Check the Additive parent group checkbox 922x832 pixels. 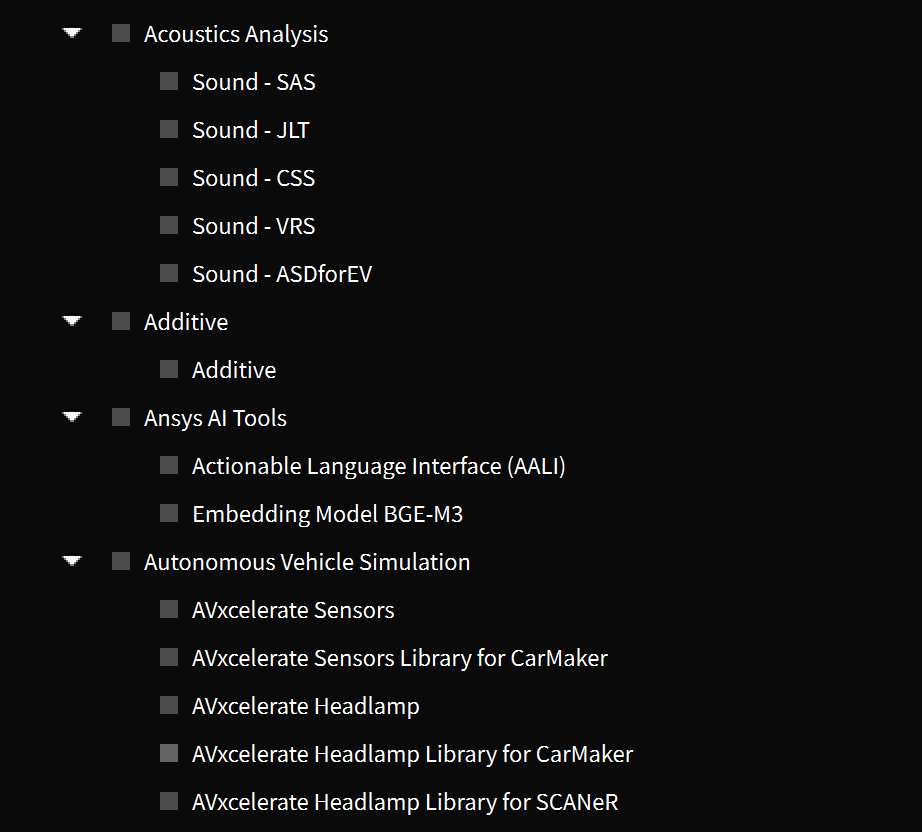(121, 322)
